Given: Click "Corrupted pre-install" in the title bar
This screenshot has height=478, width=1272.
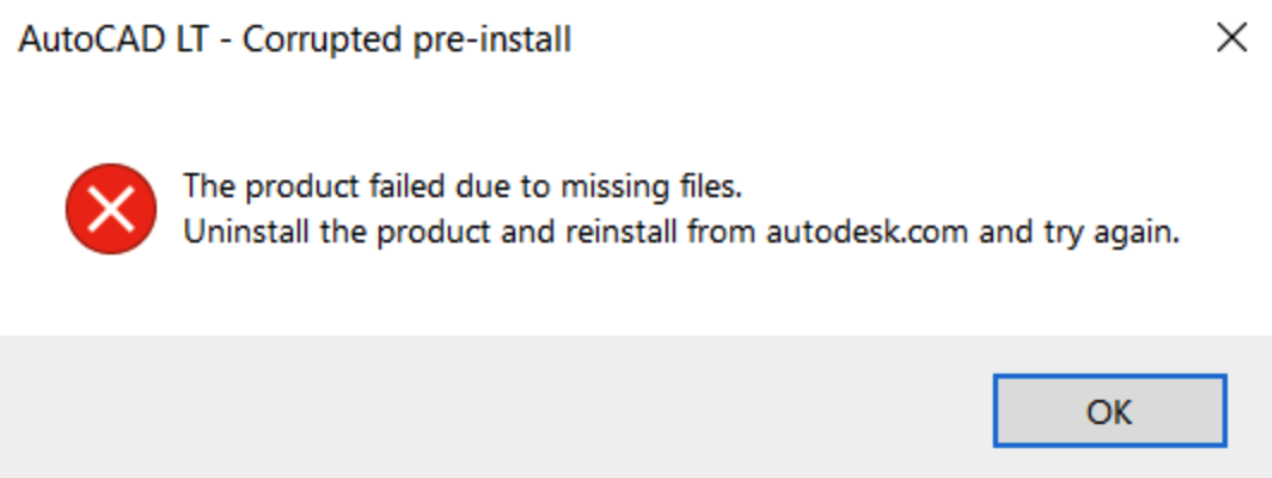Looking at the screenshot, I should click(x=407, y=40).
